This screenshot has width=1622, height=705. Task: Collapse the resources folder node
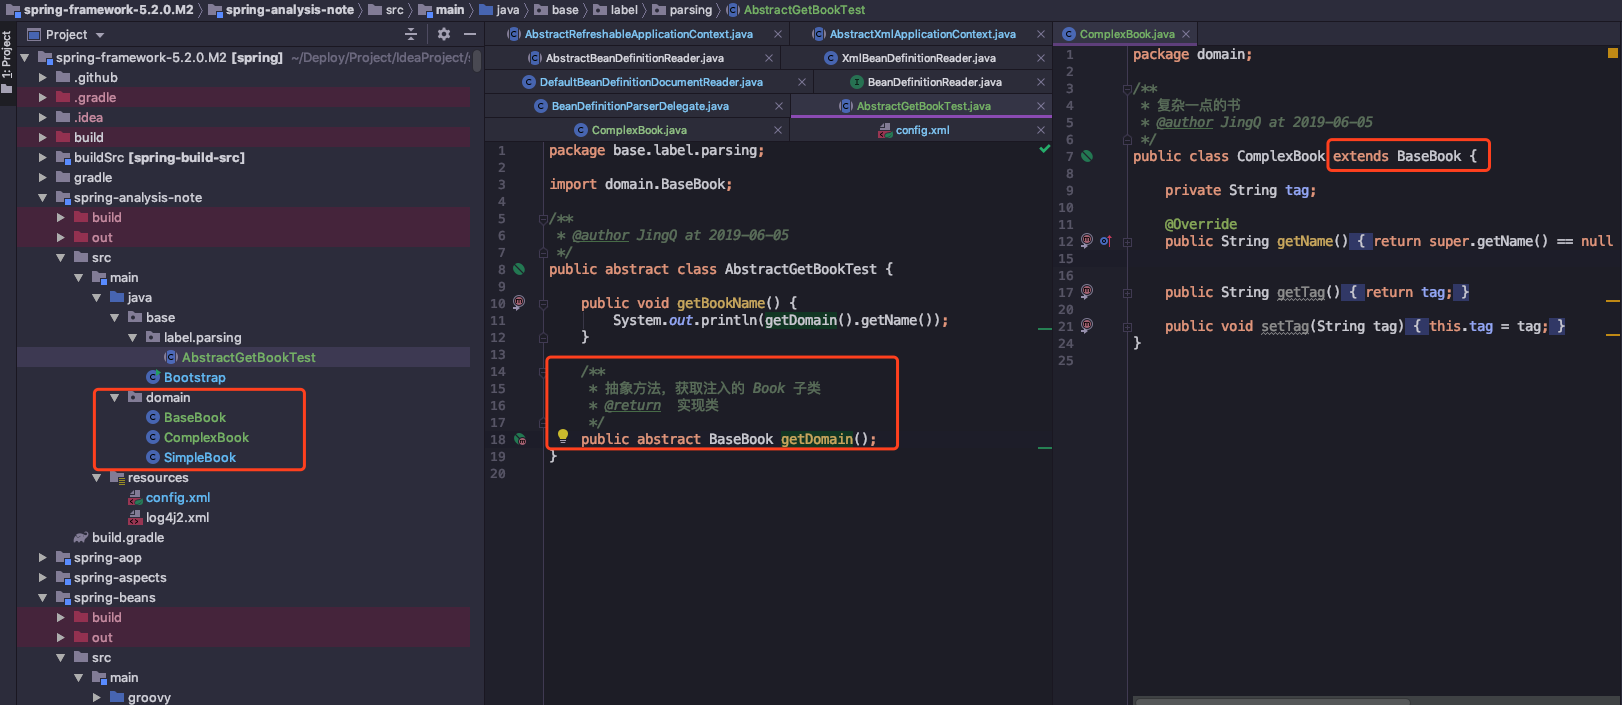click(96, 477)
